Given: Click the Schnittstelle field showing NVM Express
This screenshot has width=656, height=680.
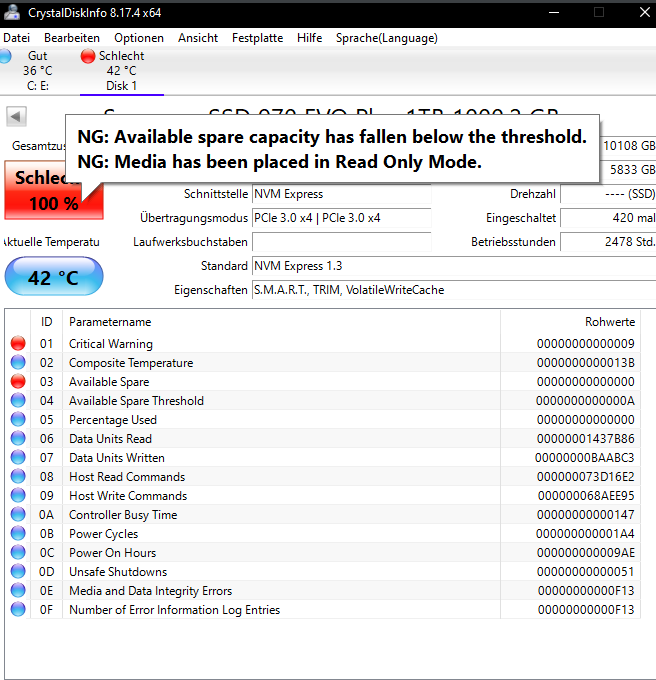Looking at the screenshot, I should click(342, 194).
